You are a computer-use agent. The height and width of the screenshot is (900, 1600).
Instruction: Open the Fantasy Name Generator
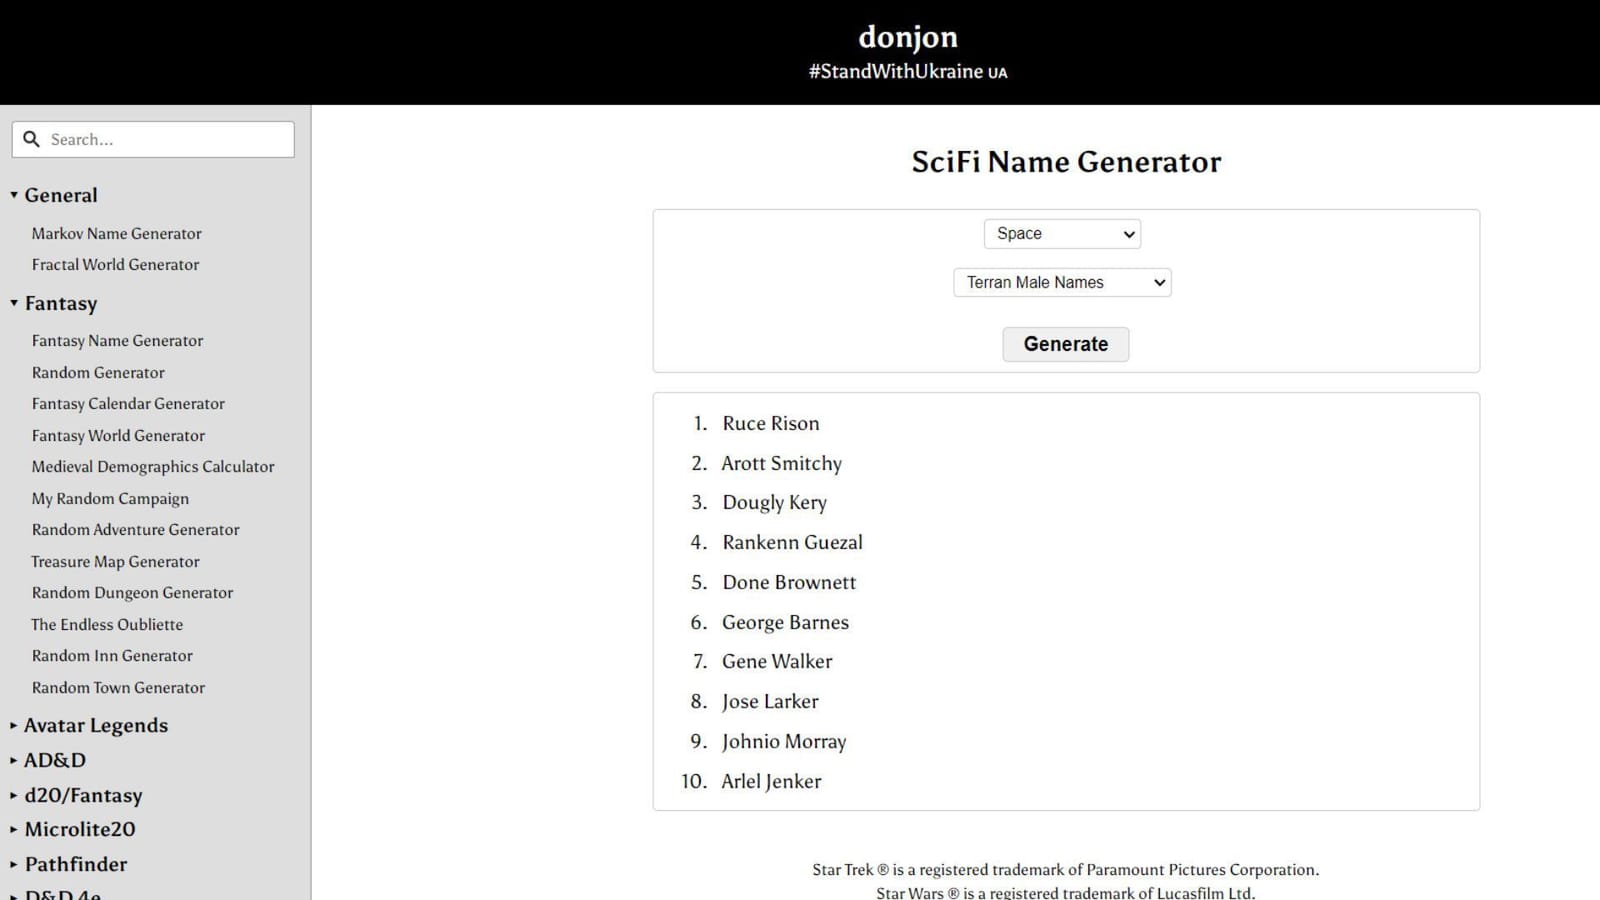click(116, 340)
